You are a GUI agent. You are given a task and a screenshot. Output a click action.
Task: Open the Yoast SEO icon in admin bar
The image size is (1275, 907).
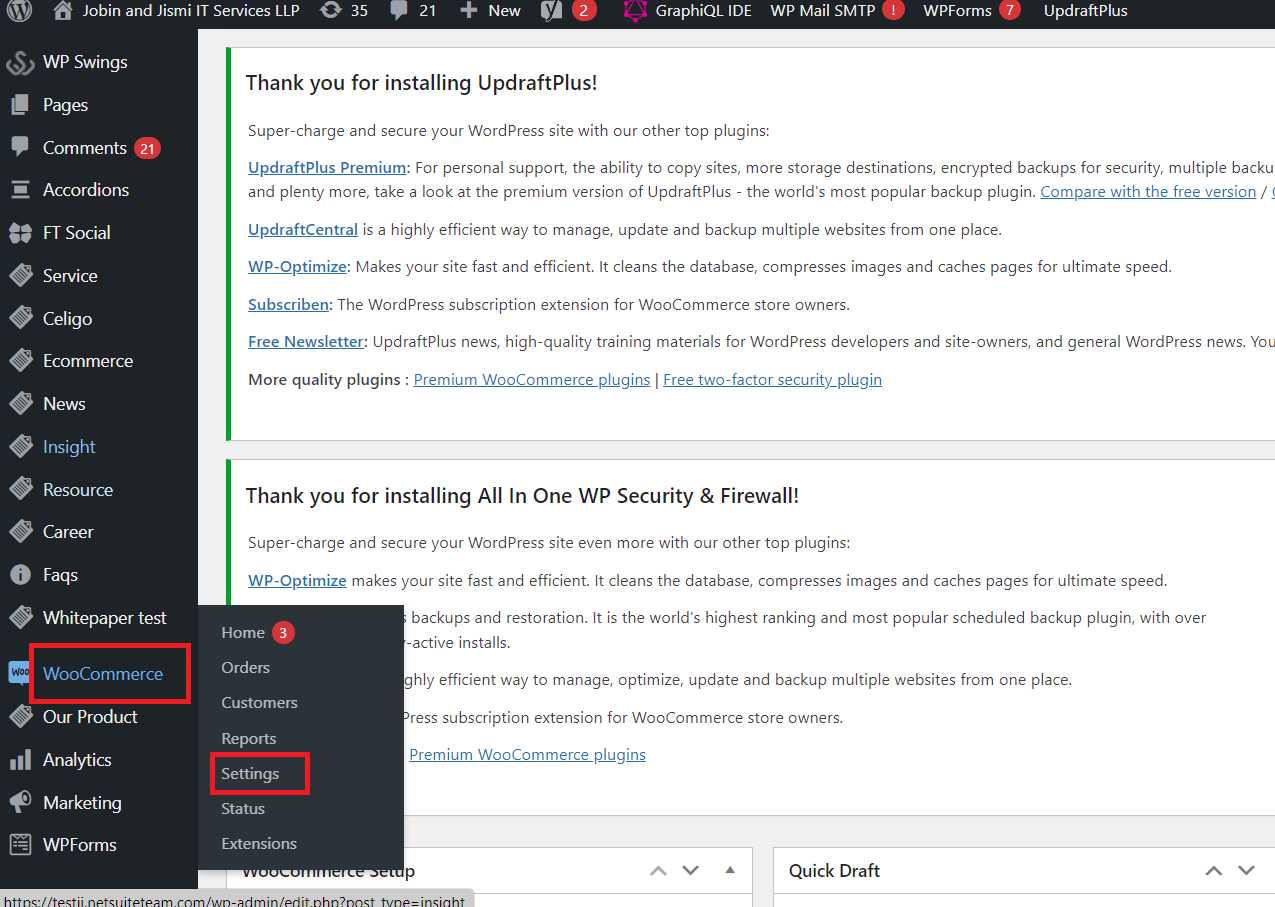(x=551, y=11)
